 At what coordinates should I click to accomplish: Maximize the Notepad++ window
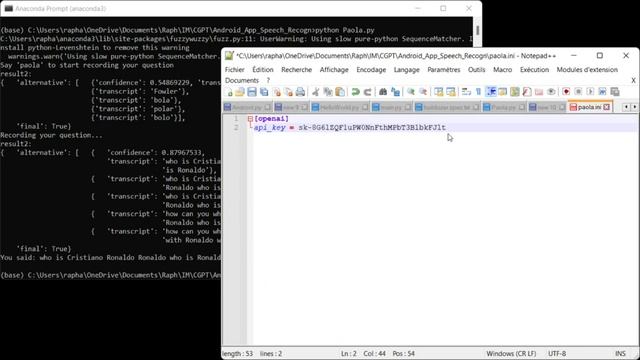(600, 56)
